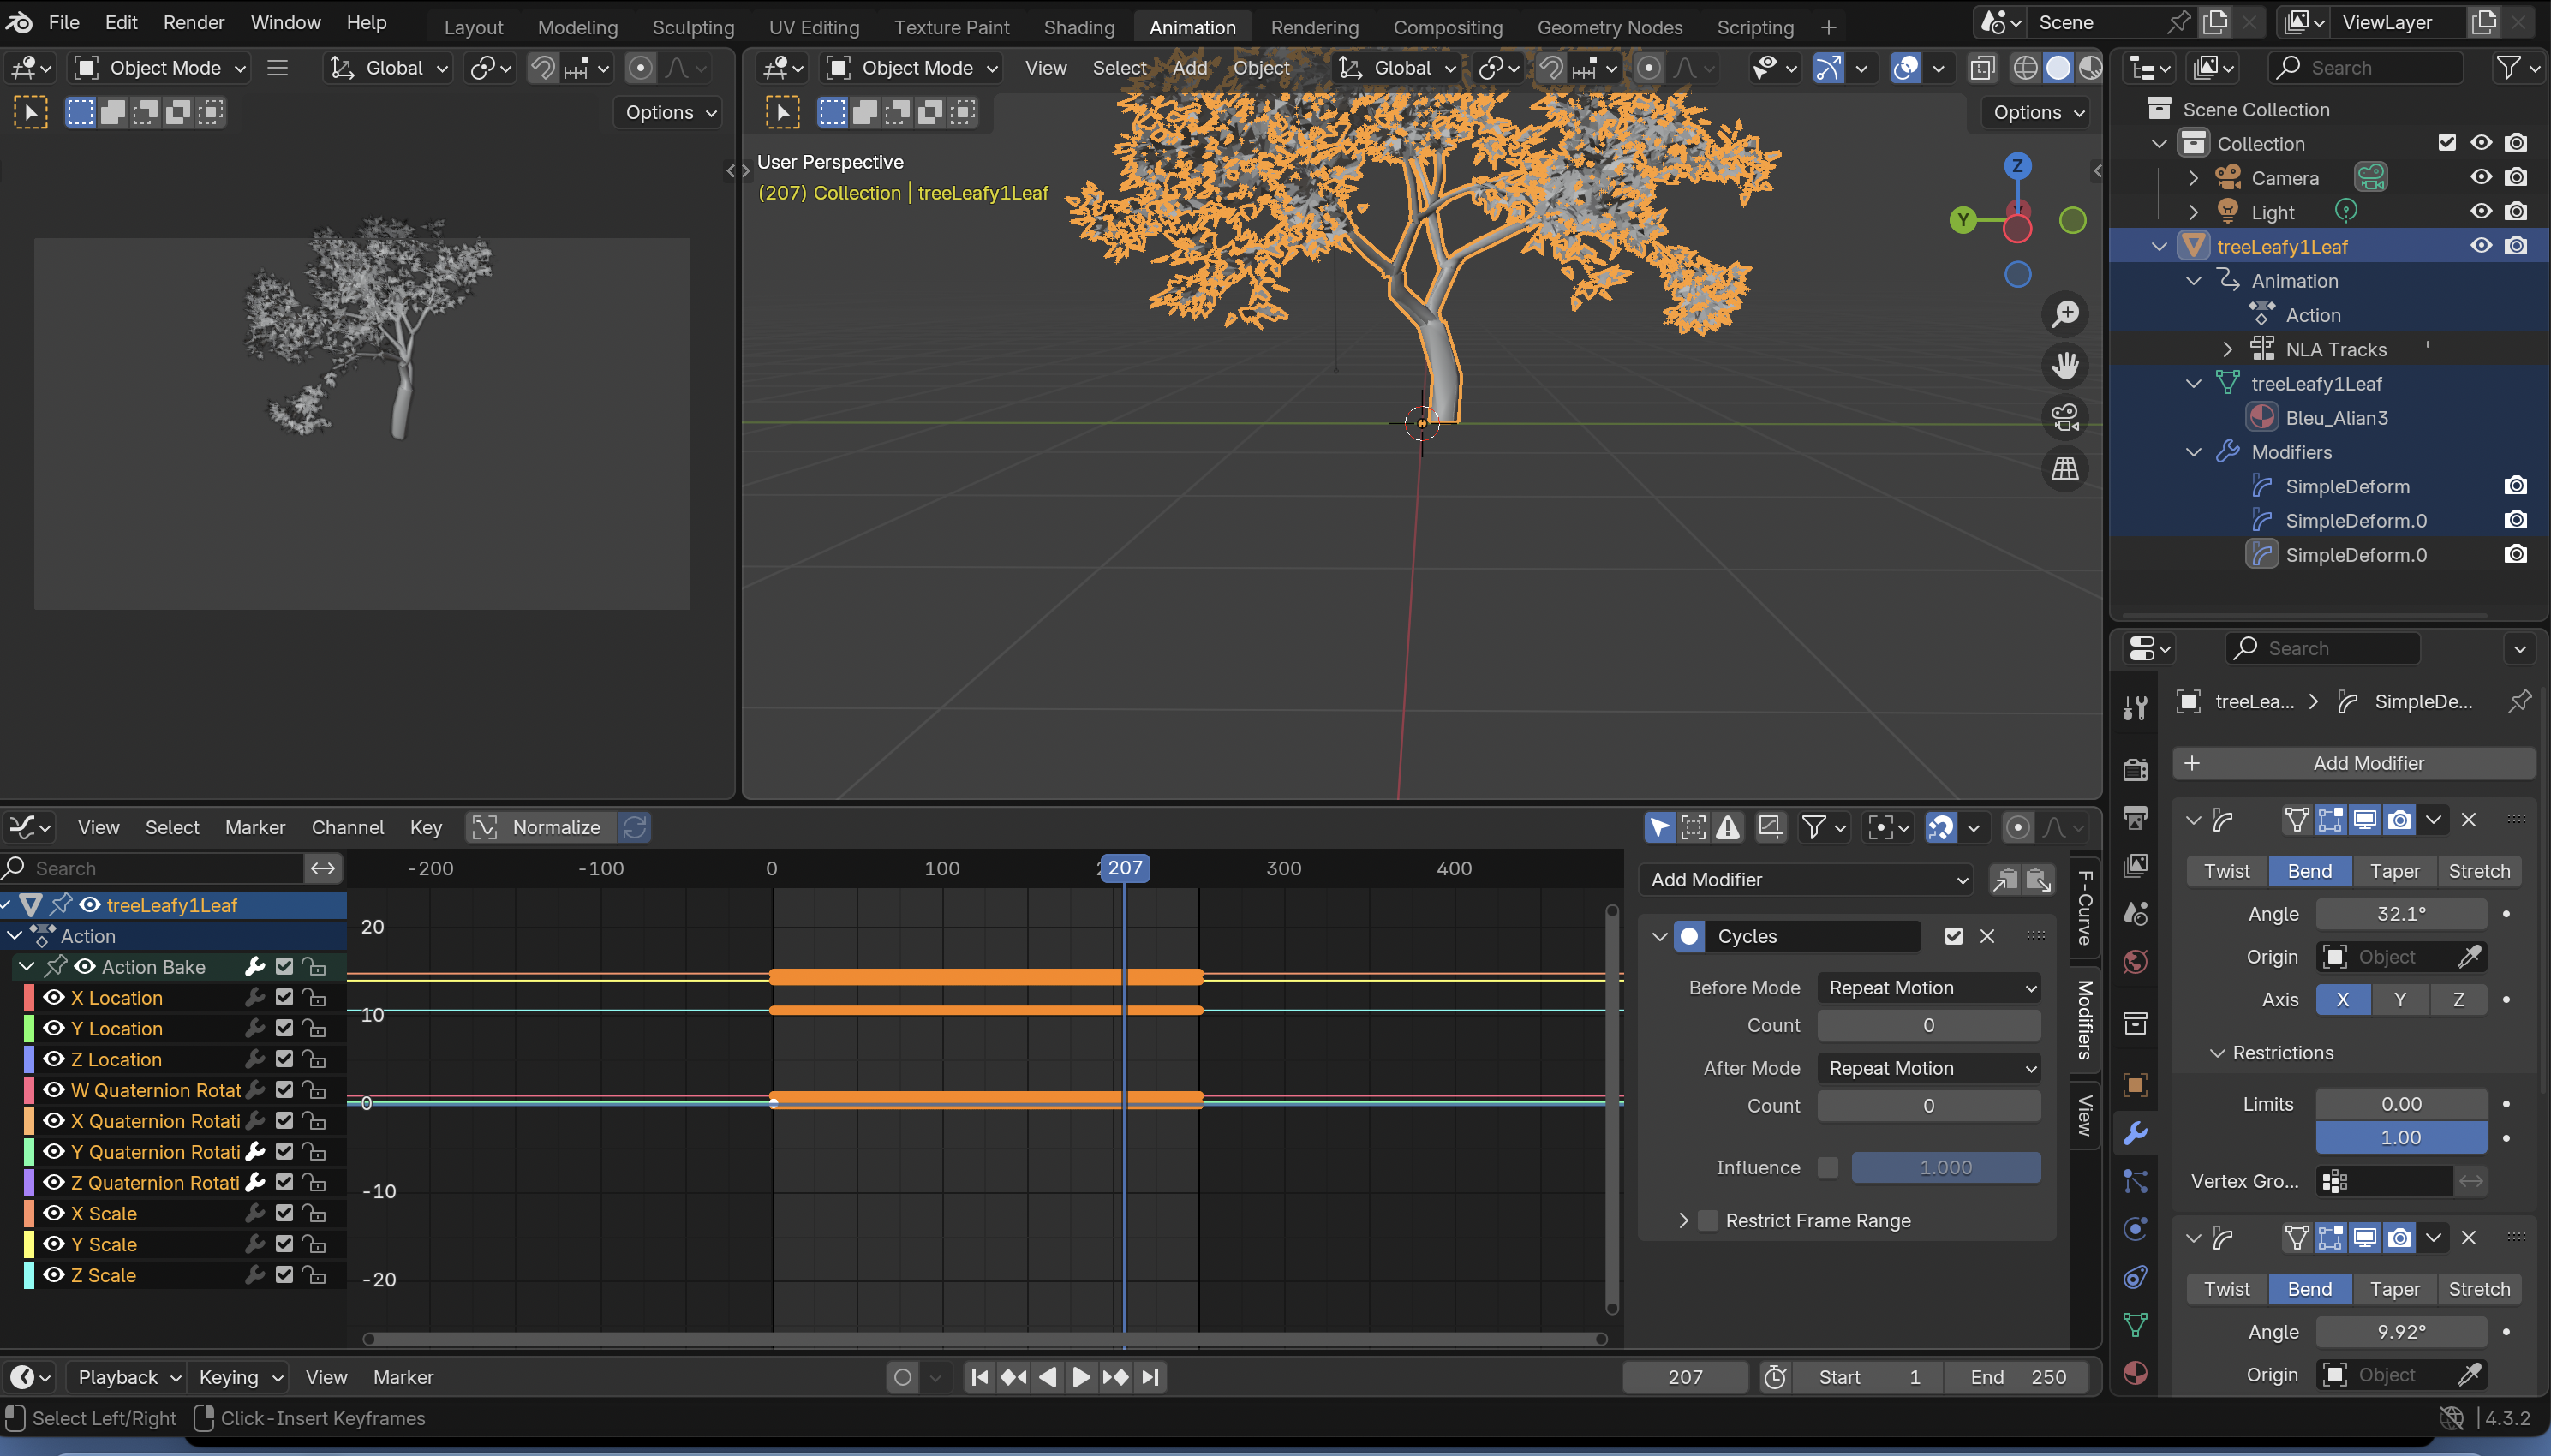This screenshot has width=2551, height=1456.
Task: Collapse the Restrictions subpanel
Action: click(x=2217, y=1053)
